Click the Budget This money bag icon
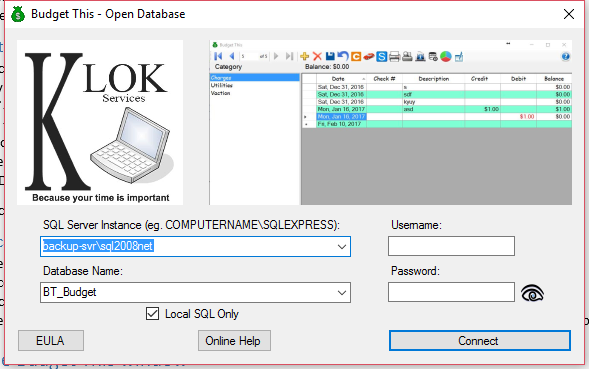Image resolution: width=589 pixels, height=369 pixels. click(x=18, y=14)
